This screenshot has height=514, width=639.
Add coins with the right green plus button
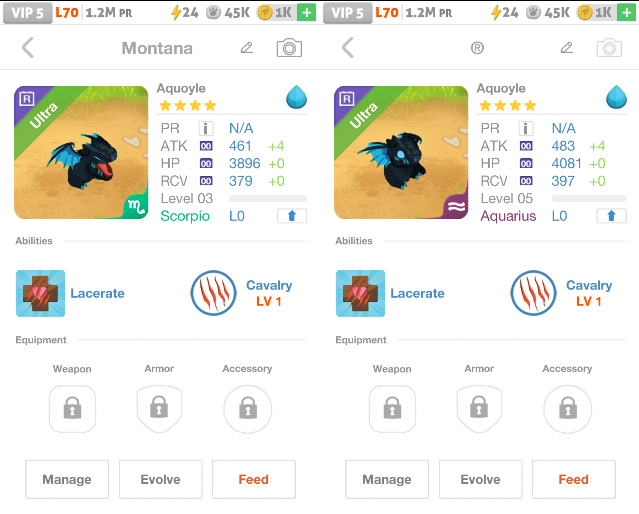(x=626, y=13)
